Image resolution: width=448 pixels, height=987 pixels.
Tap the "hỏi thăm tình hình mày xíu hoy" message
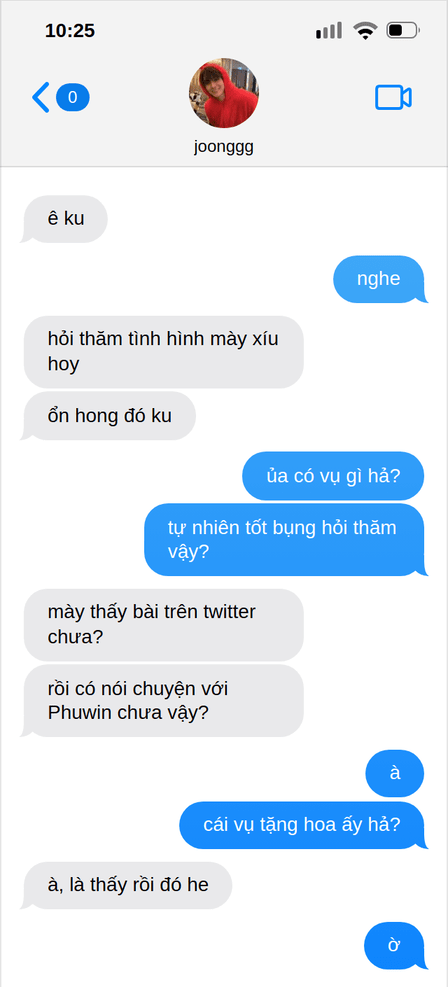click(164, 352)
